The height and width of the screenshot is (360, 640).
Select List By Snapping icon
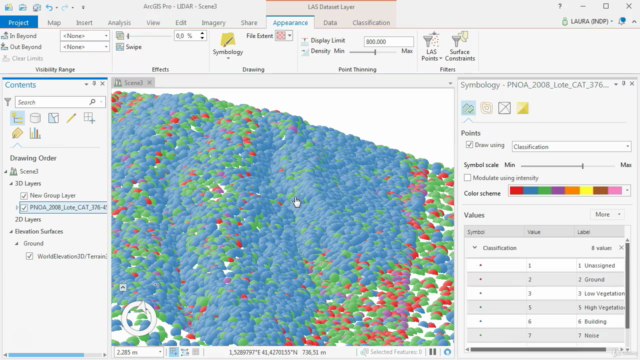point(89,118)
